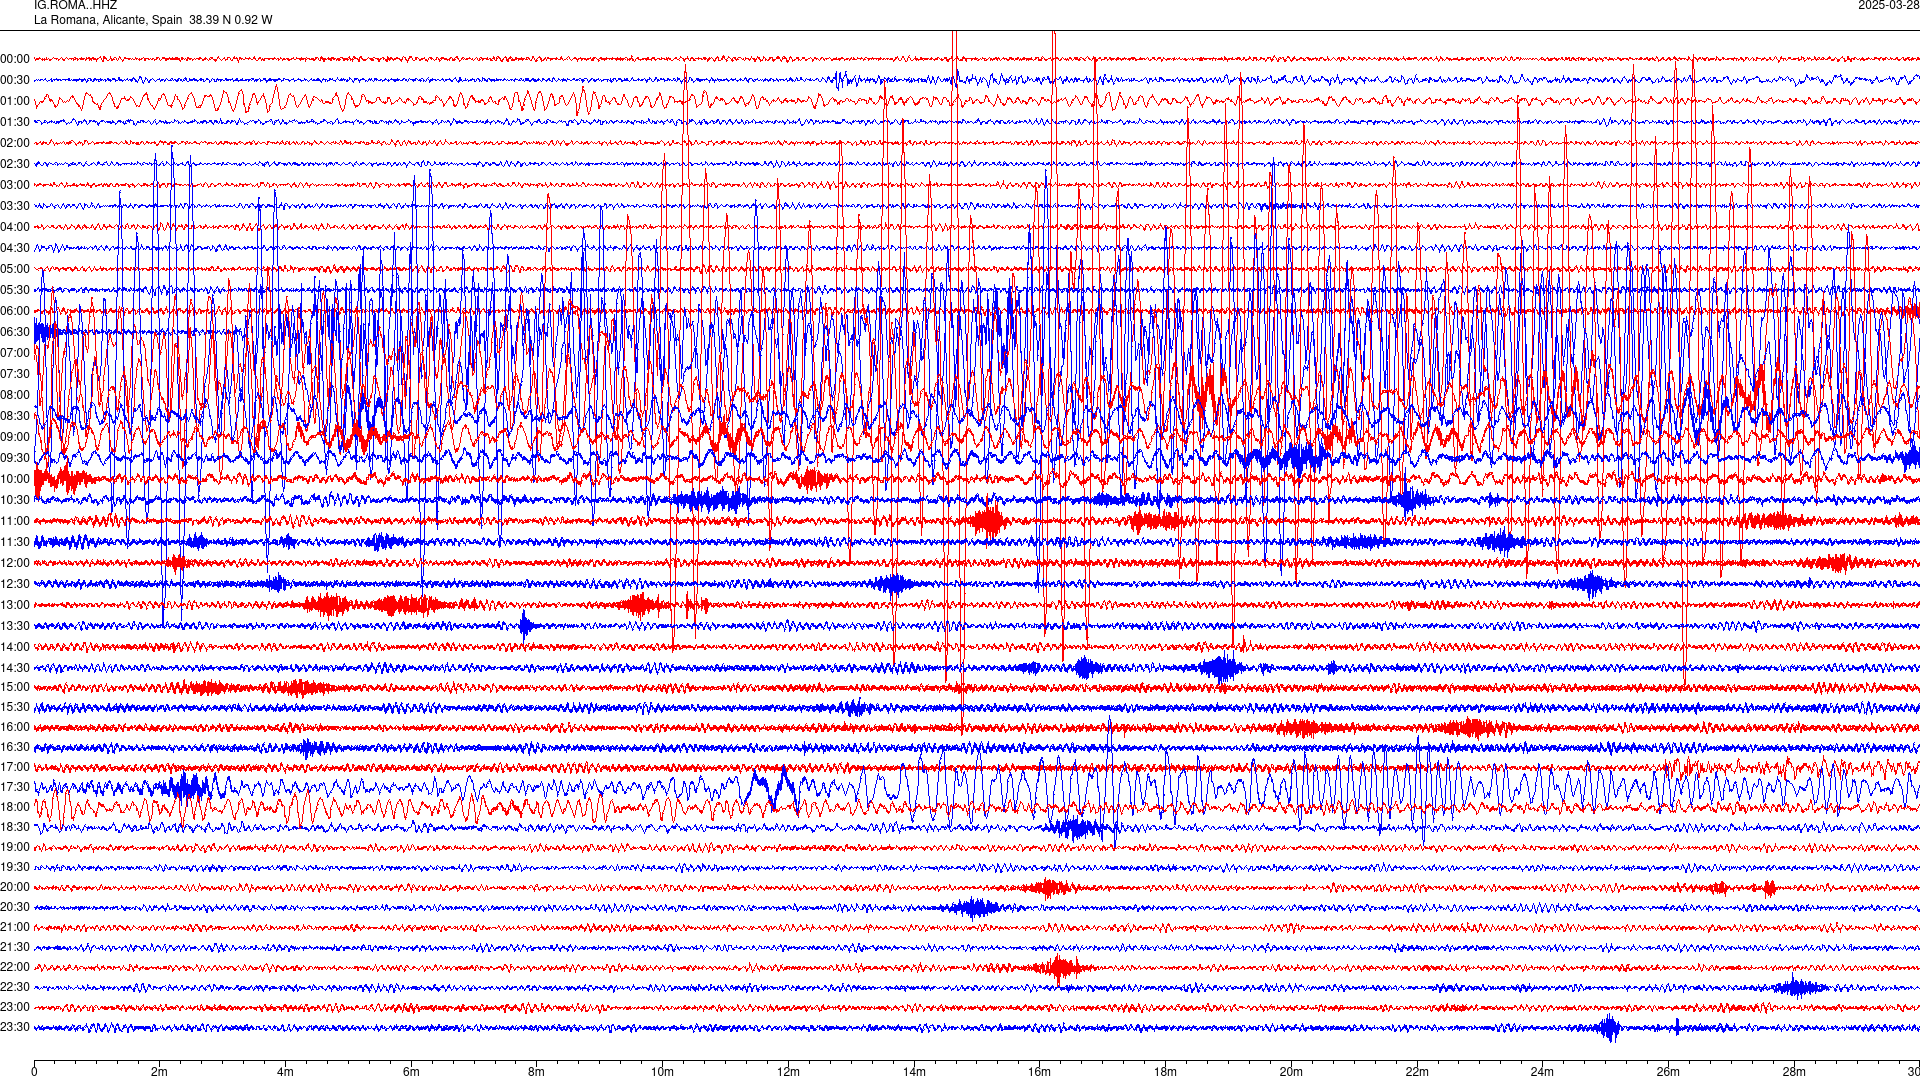Screen dimensions: 1920x1080
Task: Select the 20:00 trace time label
Action: [15, 887]
